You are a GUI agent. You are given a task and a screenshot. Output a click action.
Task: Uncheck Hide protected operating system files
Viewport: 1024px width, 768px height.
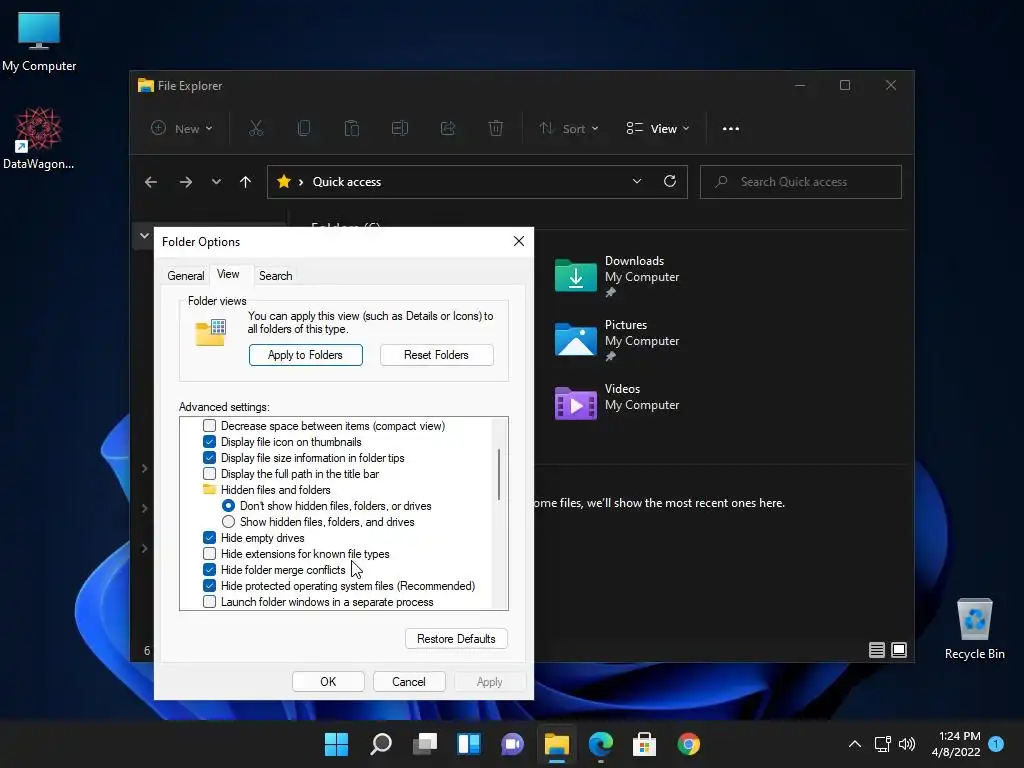tap(210, 586)
